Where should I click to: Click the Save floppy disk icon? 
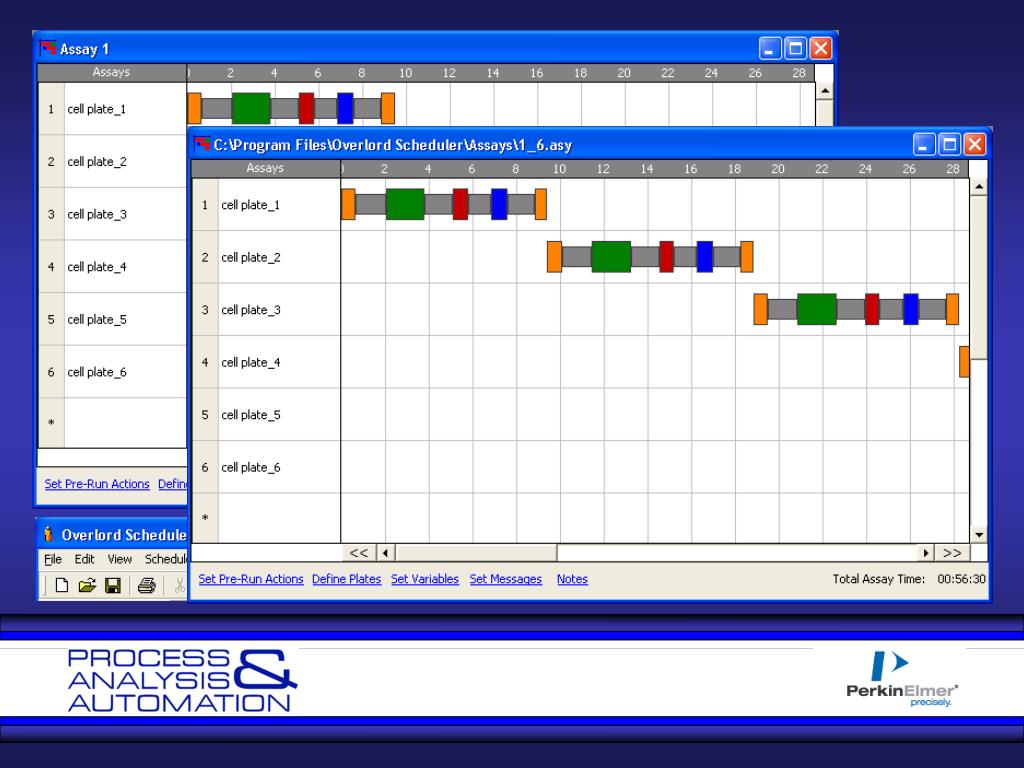pyautogui.click(x=113, y=585)
